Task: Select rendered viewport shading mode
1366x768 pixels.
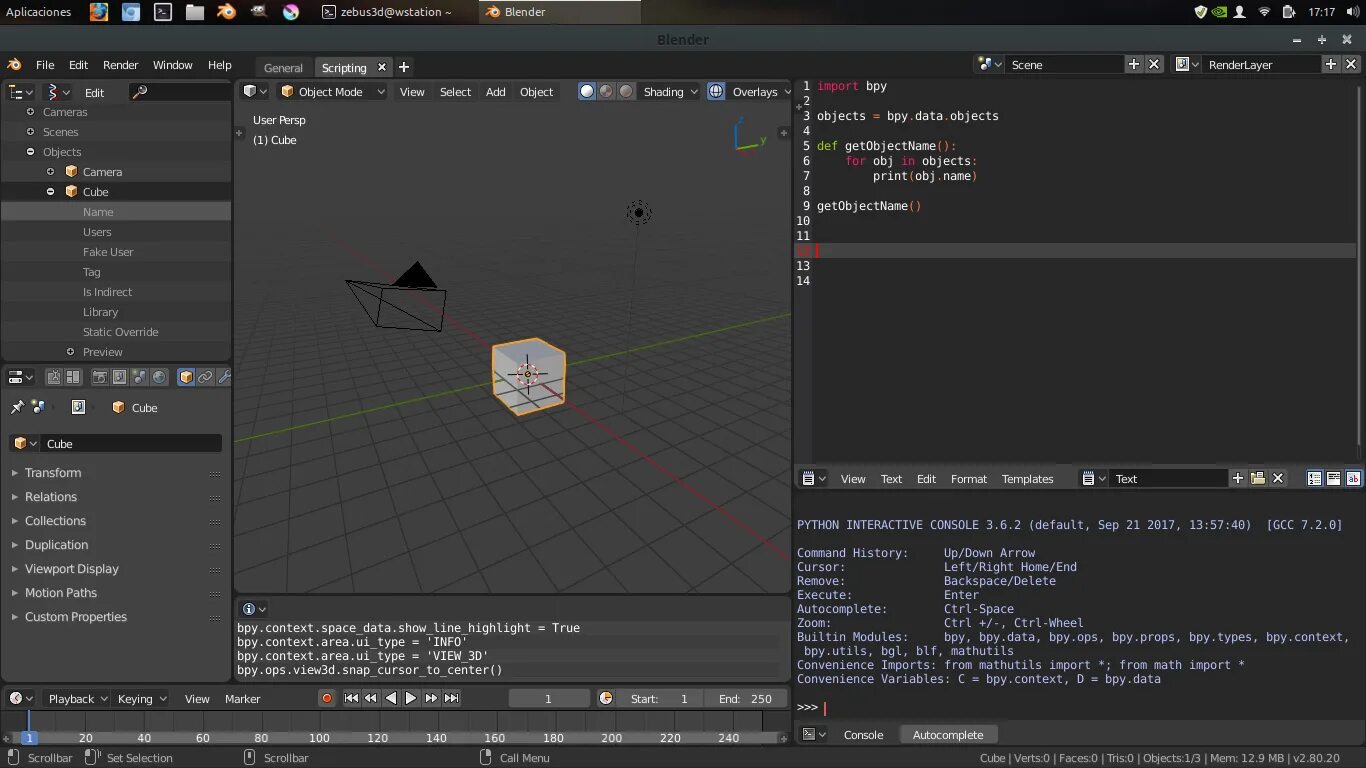Action: (626, 91)
